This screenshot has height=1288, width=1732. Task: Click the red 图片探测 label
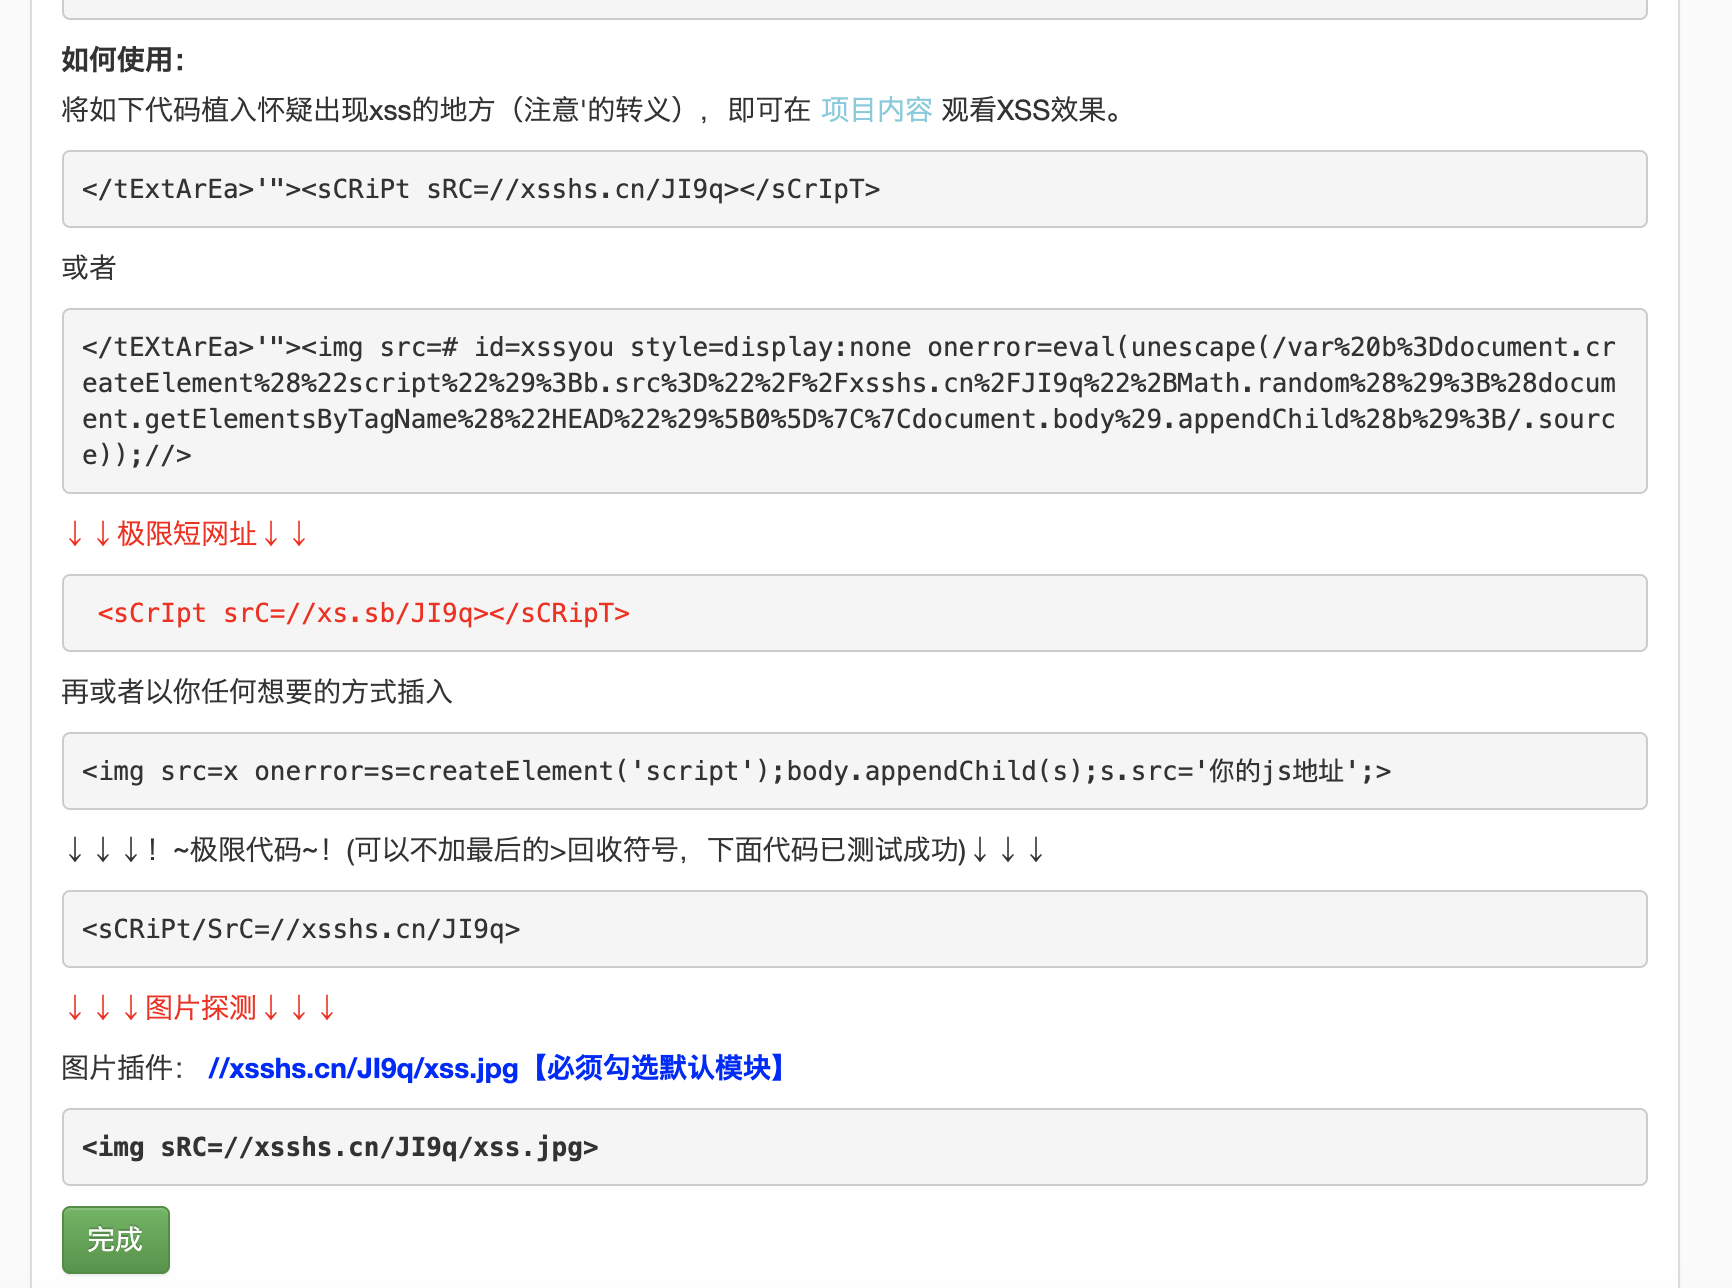[x=201, y=1008]
